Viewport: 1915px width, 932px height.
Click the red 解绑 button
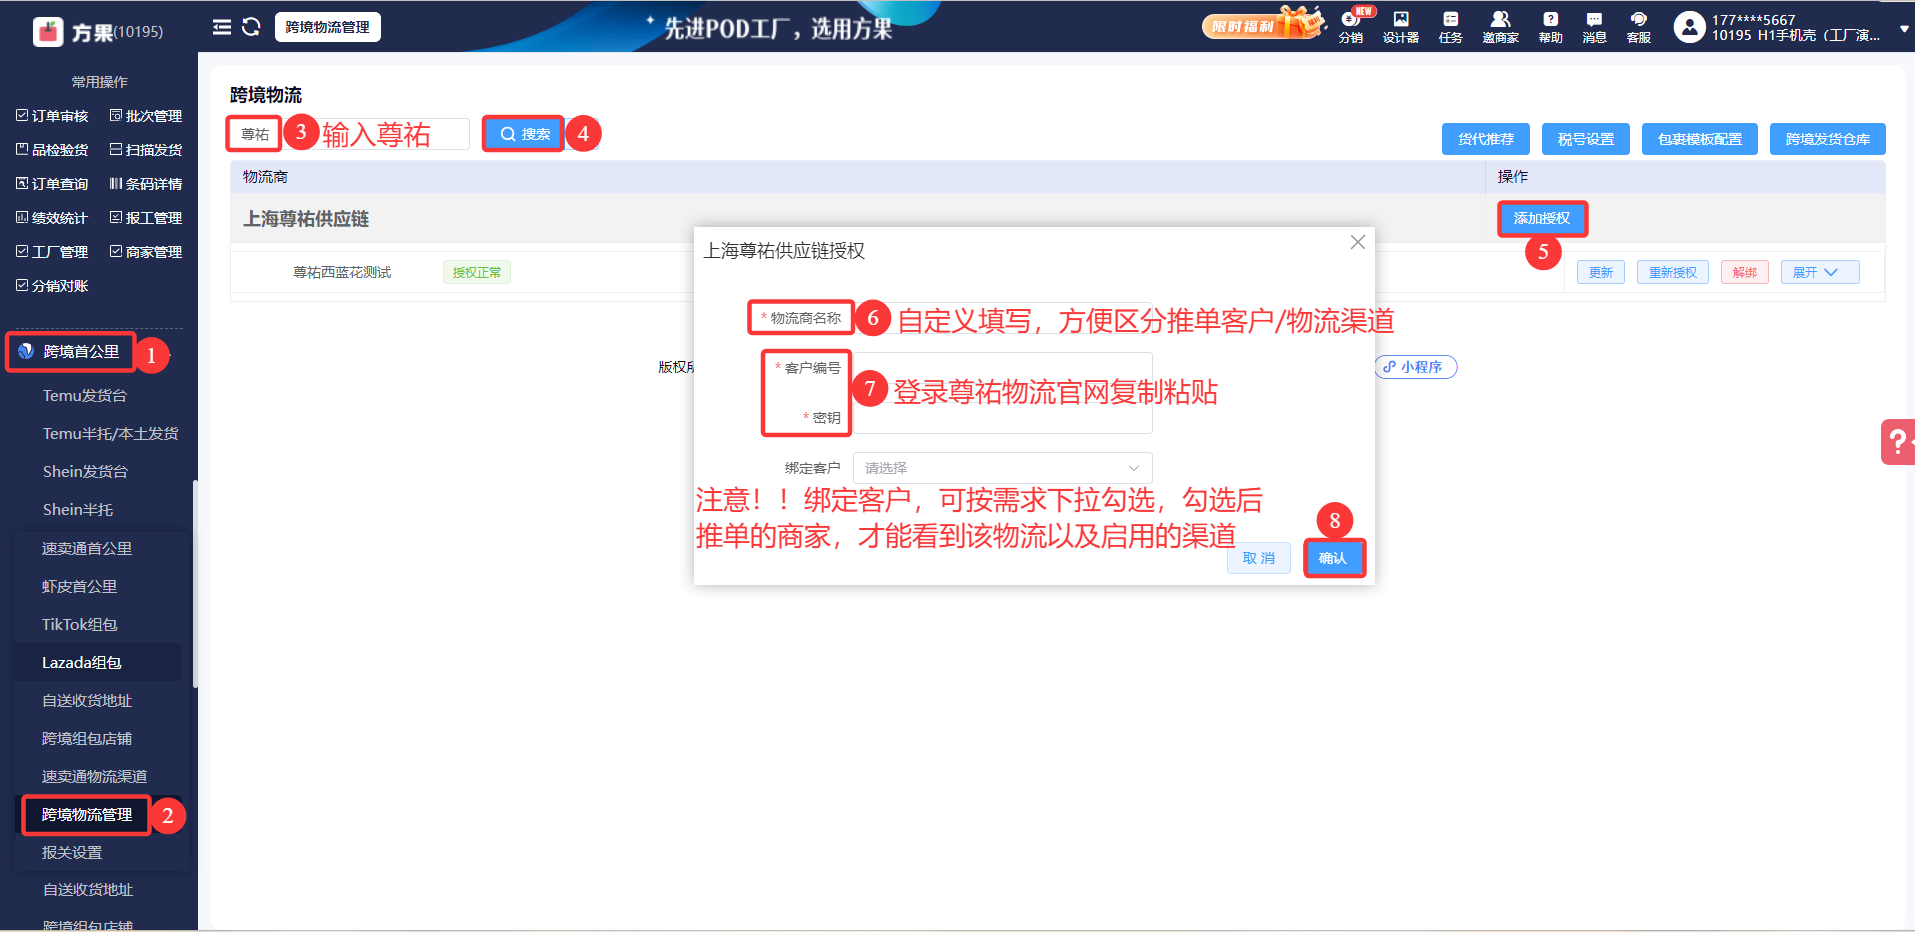point(1745,272)
